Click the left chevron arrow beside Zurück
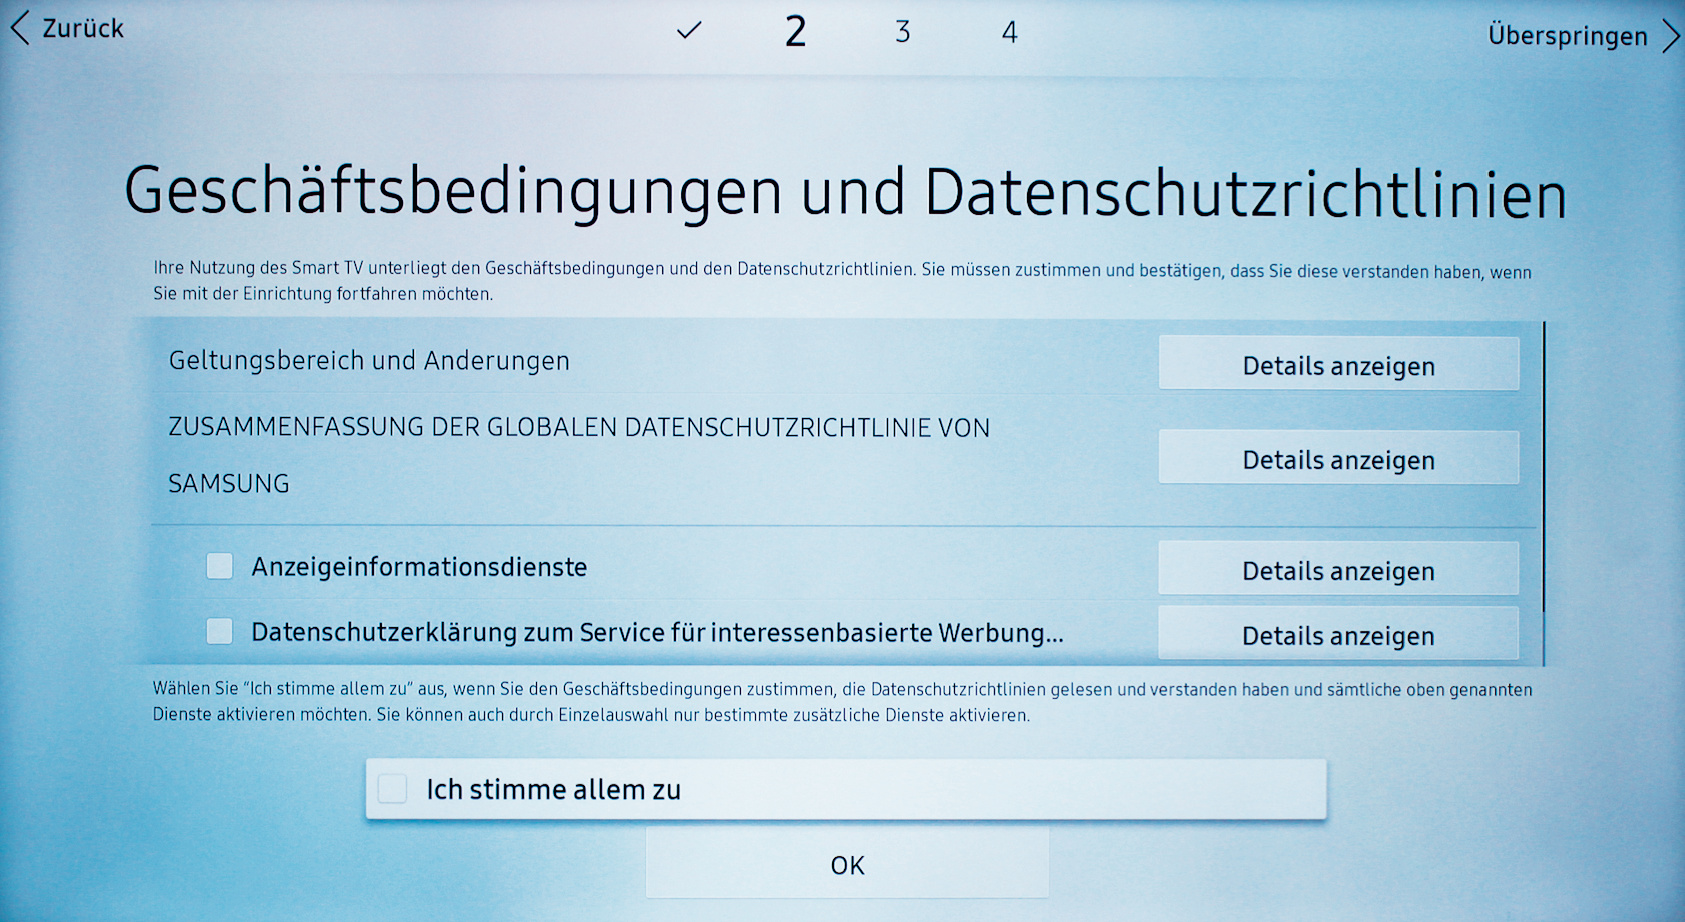This screenshot has height=922, width=1685. point(20,28)
